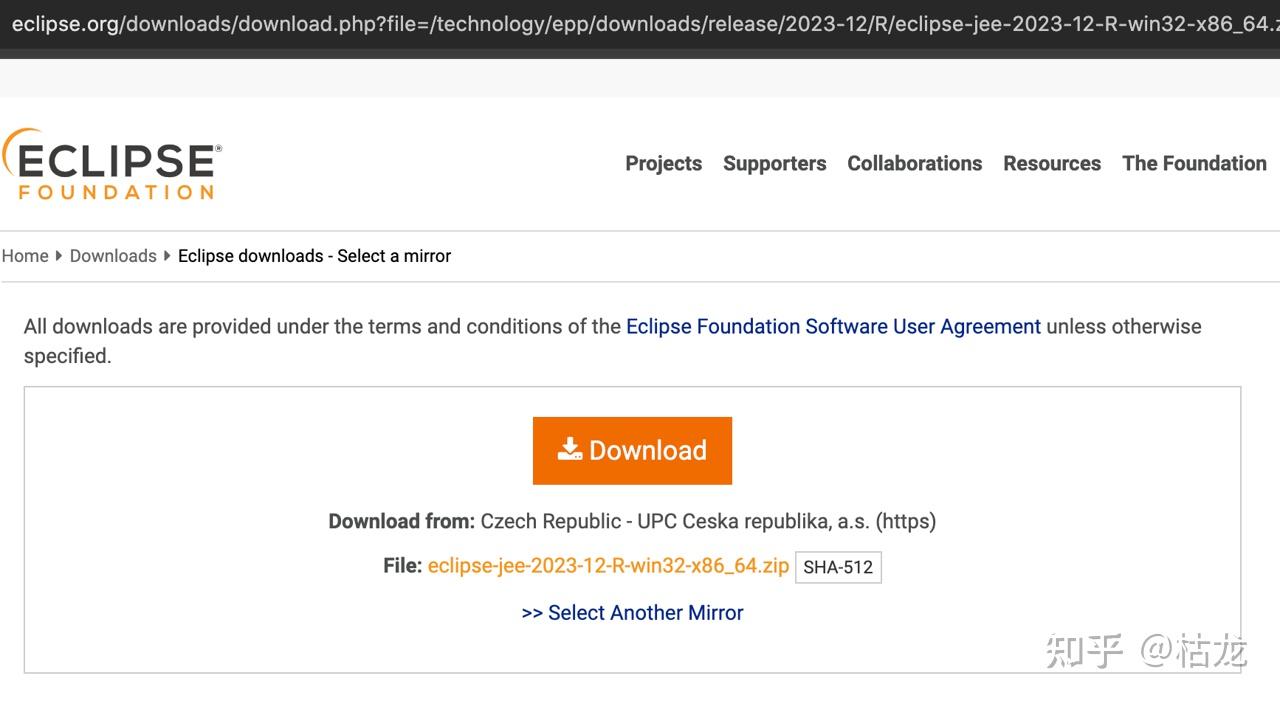Open the Projects menu
Image resolution: width=1280 pixels, height=701 pixels.
tap(663, 163)
